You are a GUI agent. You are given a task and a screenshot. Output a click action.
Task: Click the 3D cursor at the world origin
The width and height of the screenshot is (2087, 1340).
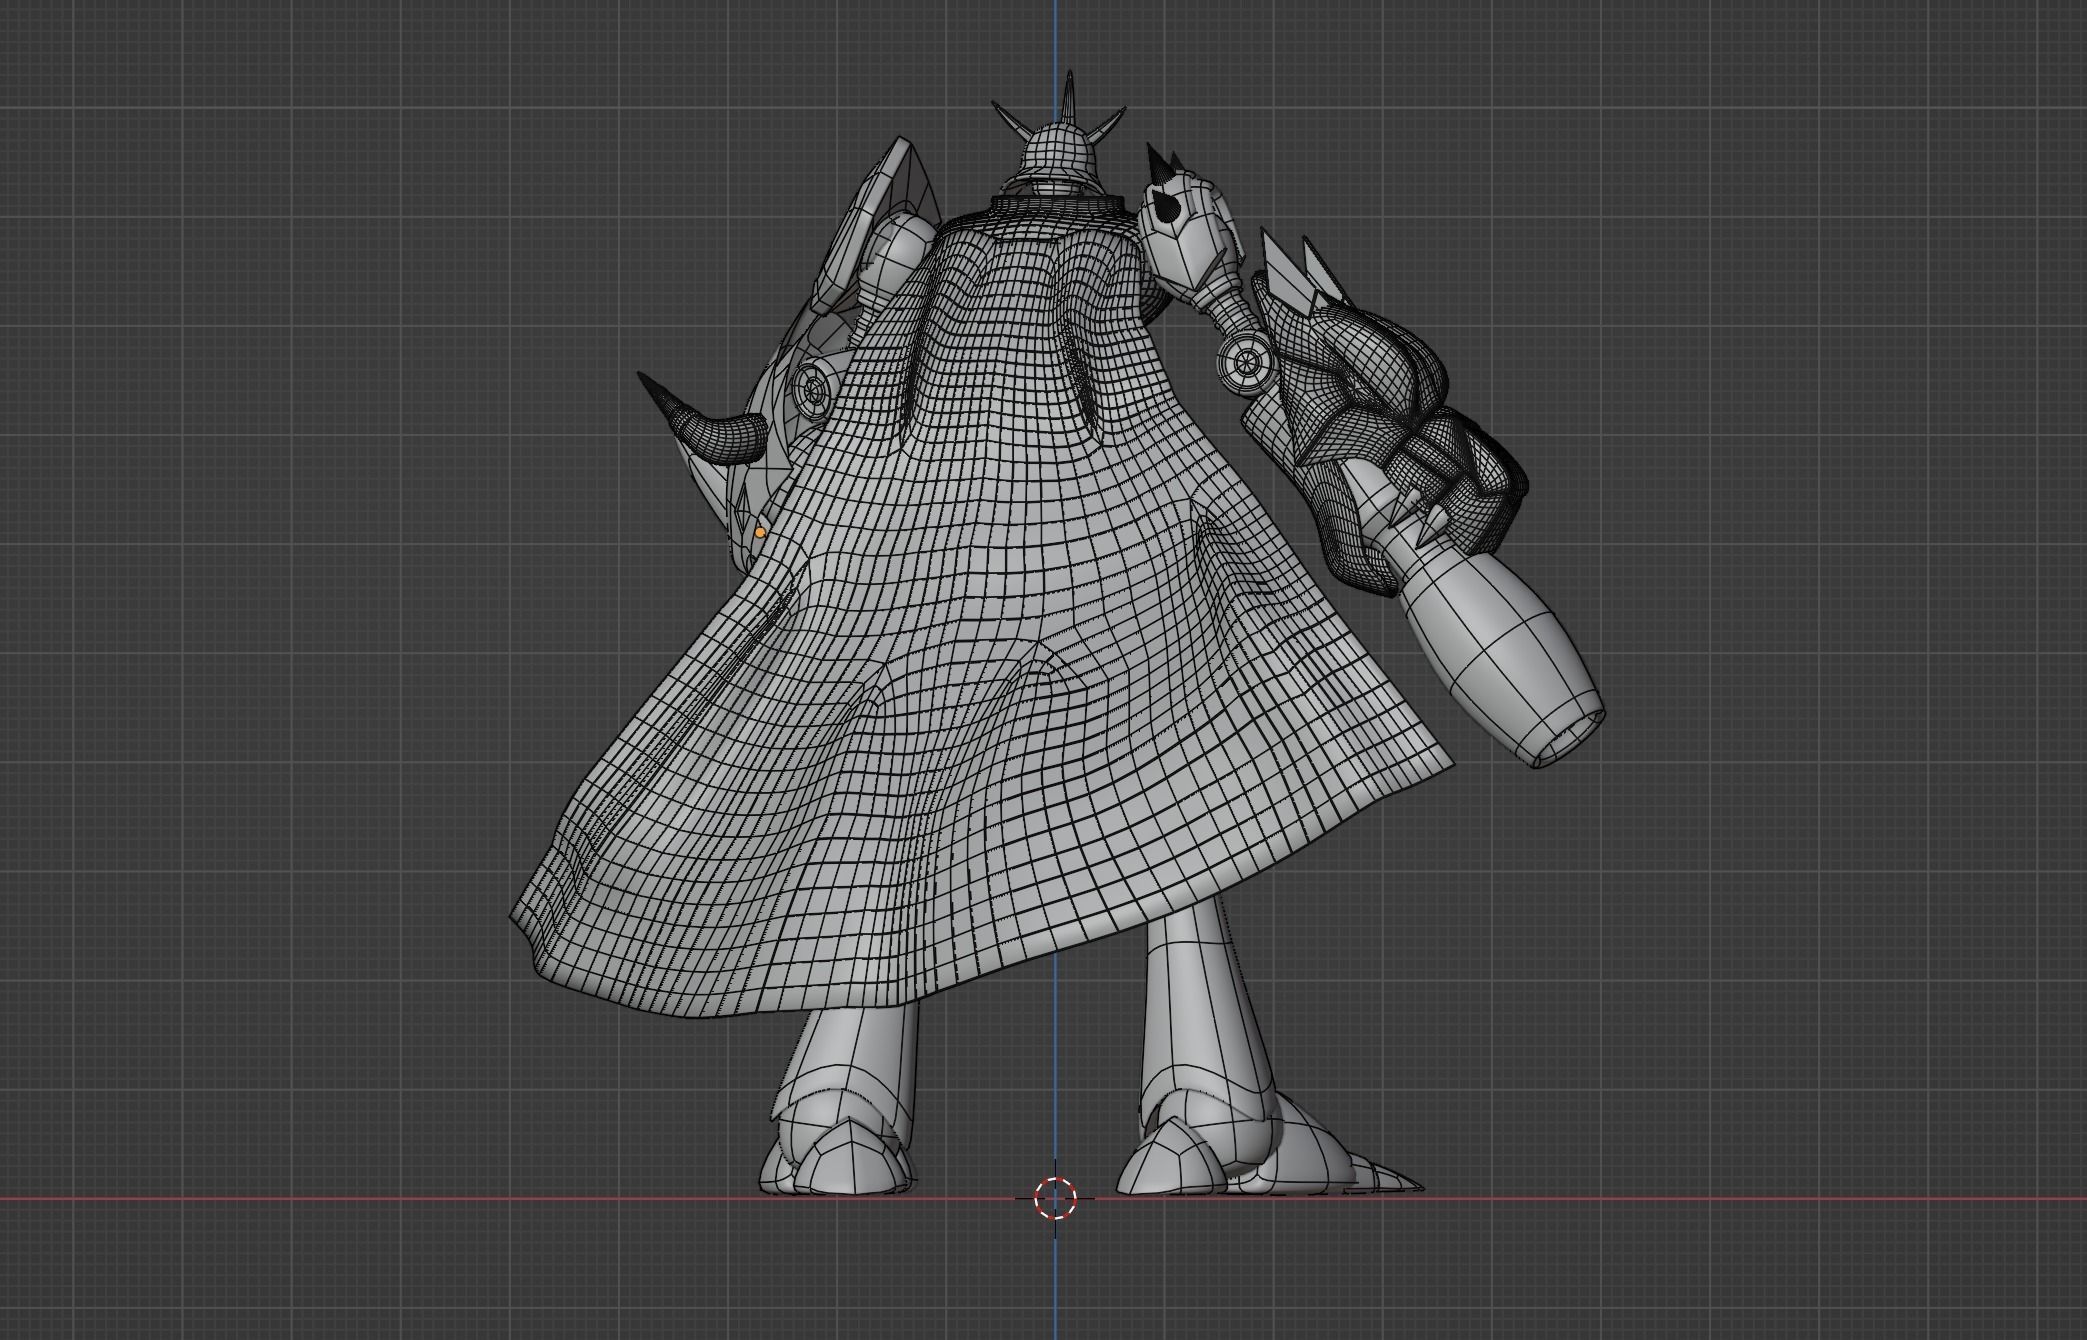[x=1055, y=1198]
